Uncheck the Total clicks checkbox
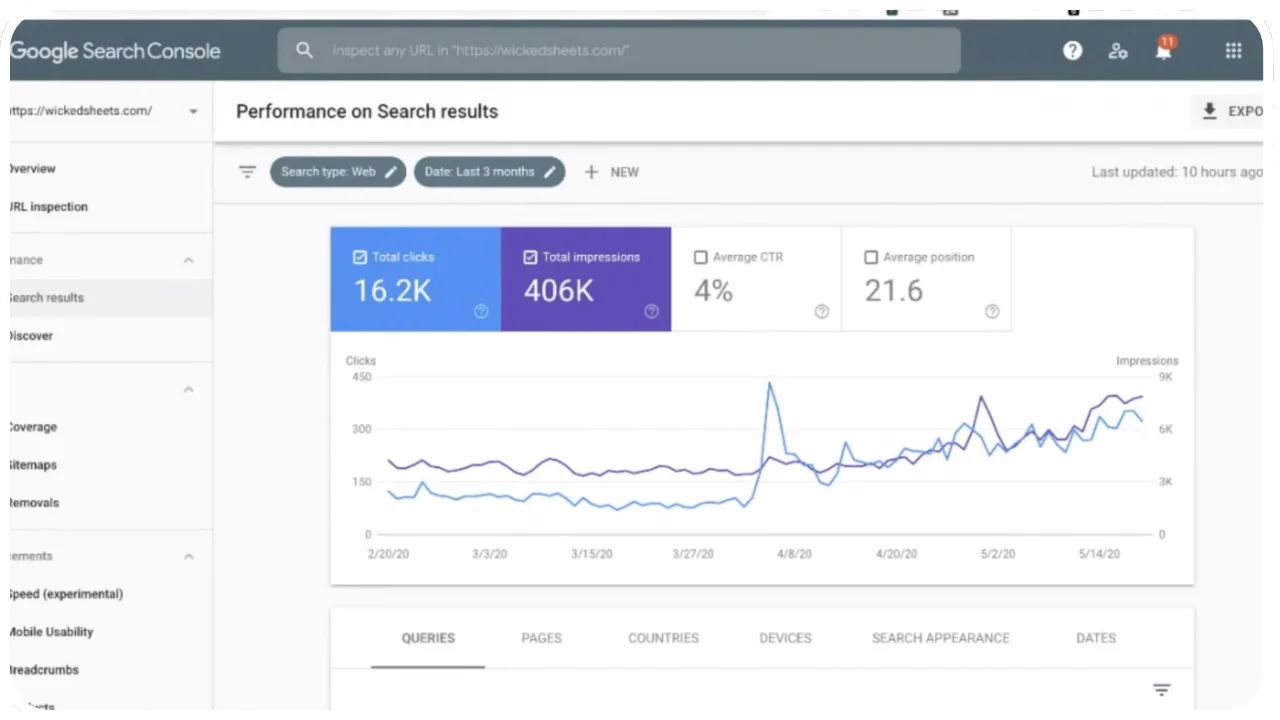Viewport: 1280px width, 720px height. pos(360,257)
